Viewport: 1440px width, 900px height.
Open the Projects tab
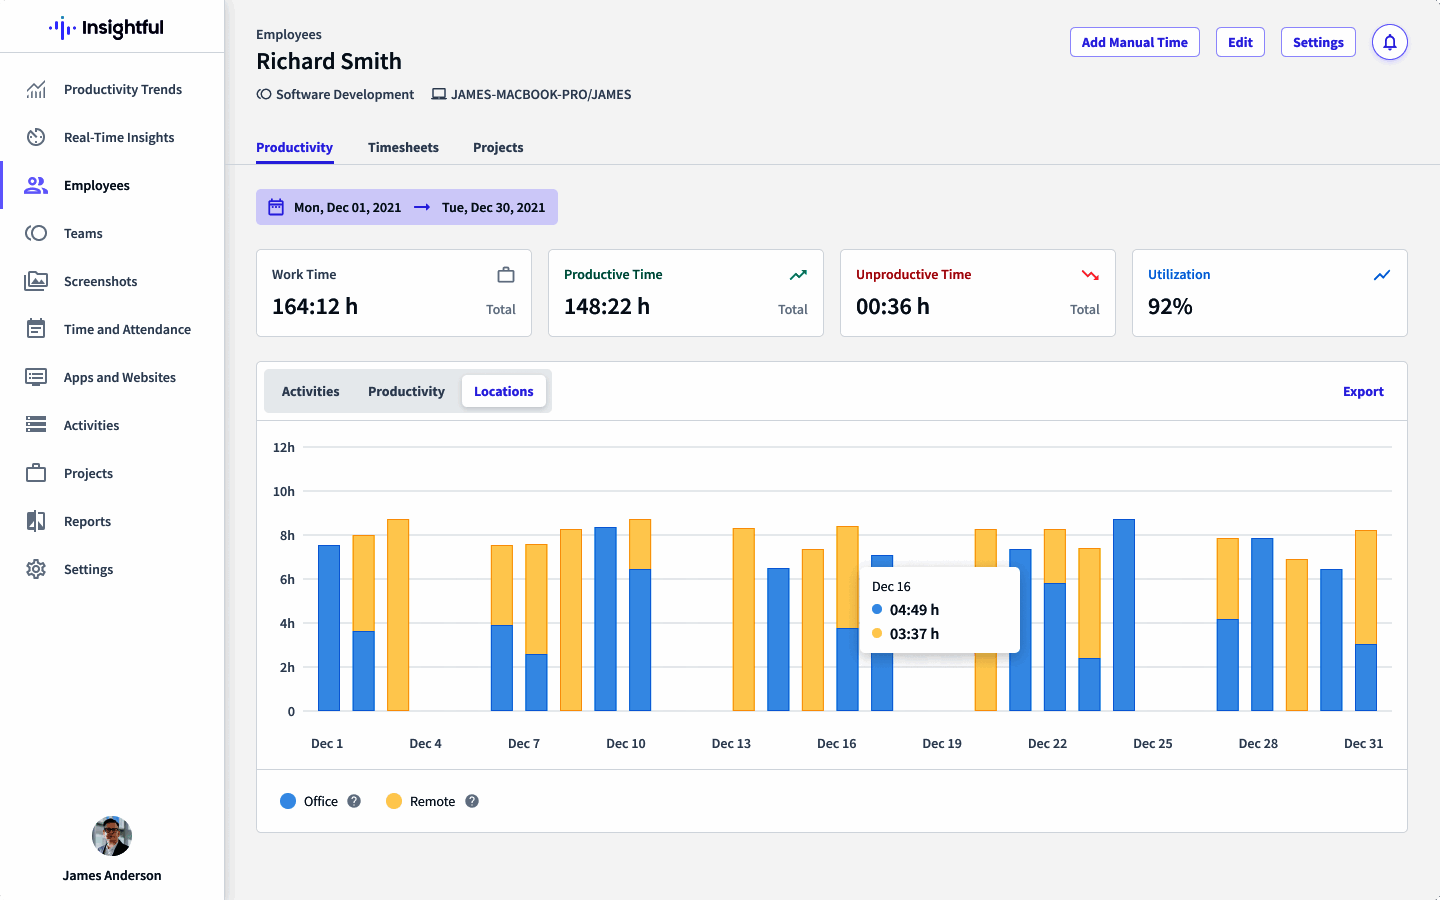click(498, 147)
